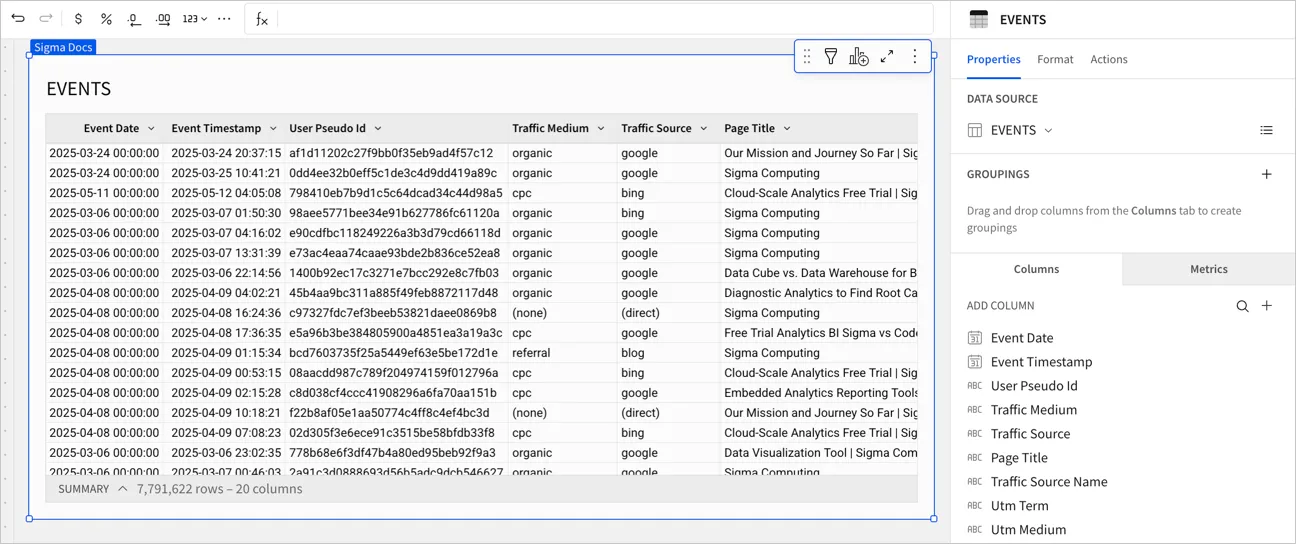This screenshot has width=1296, height=544.
Task: Click the 7,791,622 rows summary text
Action: pyautogui.click(x=219, y=489)
